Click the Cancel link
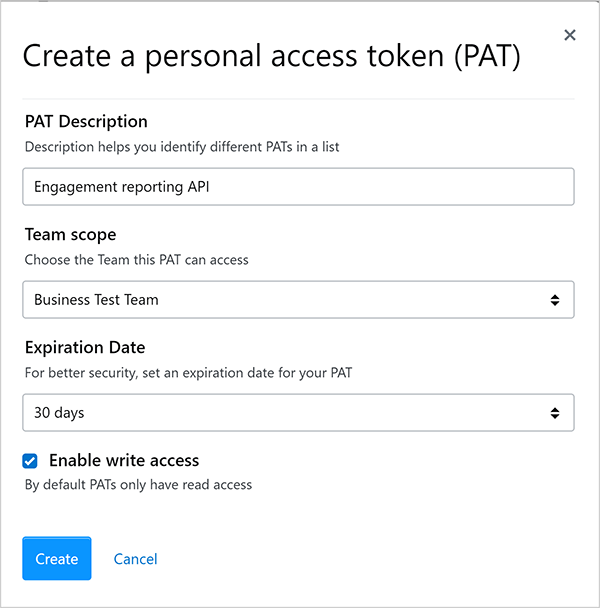600x608 pixels. click(x=135, y=559)
